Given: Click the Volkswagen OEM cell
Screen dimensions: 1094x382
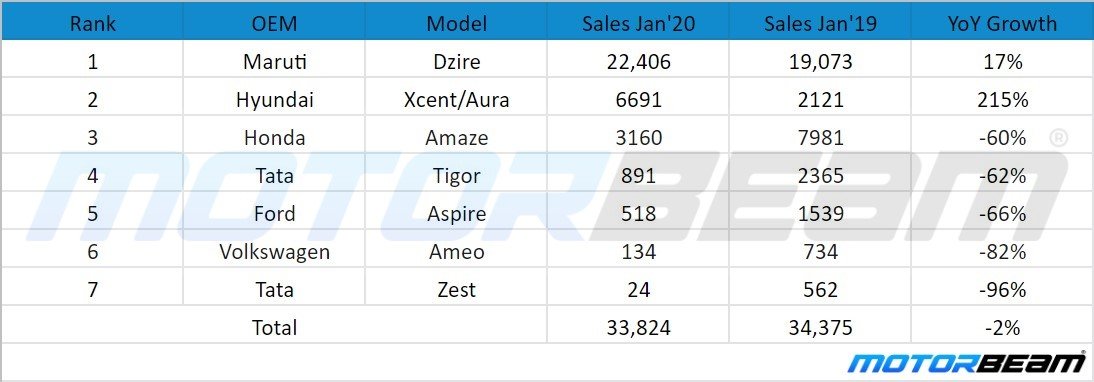Looking at the screenshot, I should [x=274, y=252].
